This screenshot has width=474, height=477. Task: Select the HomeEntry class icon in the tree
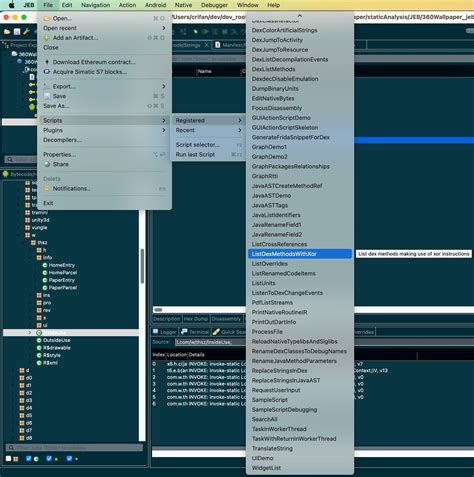coord(45,265)
